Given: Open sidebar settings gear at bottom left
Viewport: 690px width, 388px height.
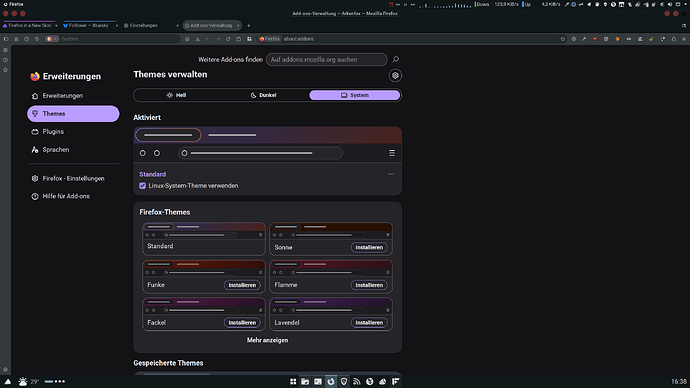Looking at the screenshot, I should [x=5, y=370].
